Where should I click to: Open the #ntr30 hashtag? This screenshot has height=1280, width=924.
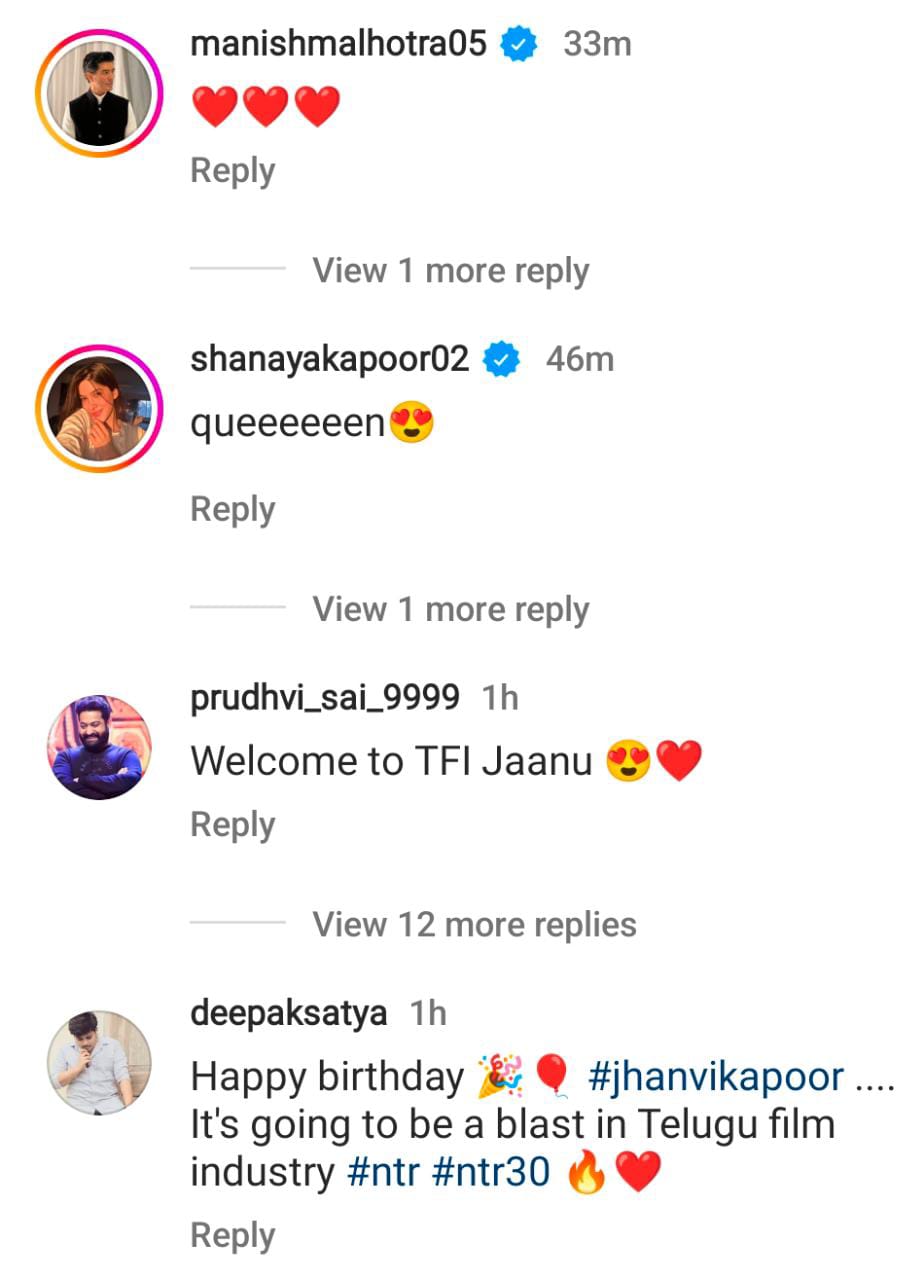click(x=491, y=1173)
